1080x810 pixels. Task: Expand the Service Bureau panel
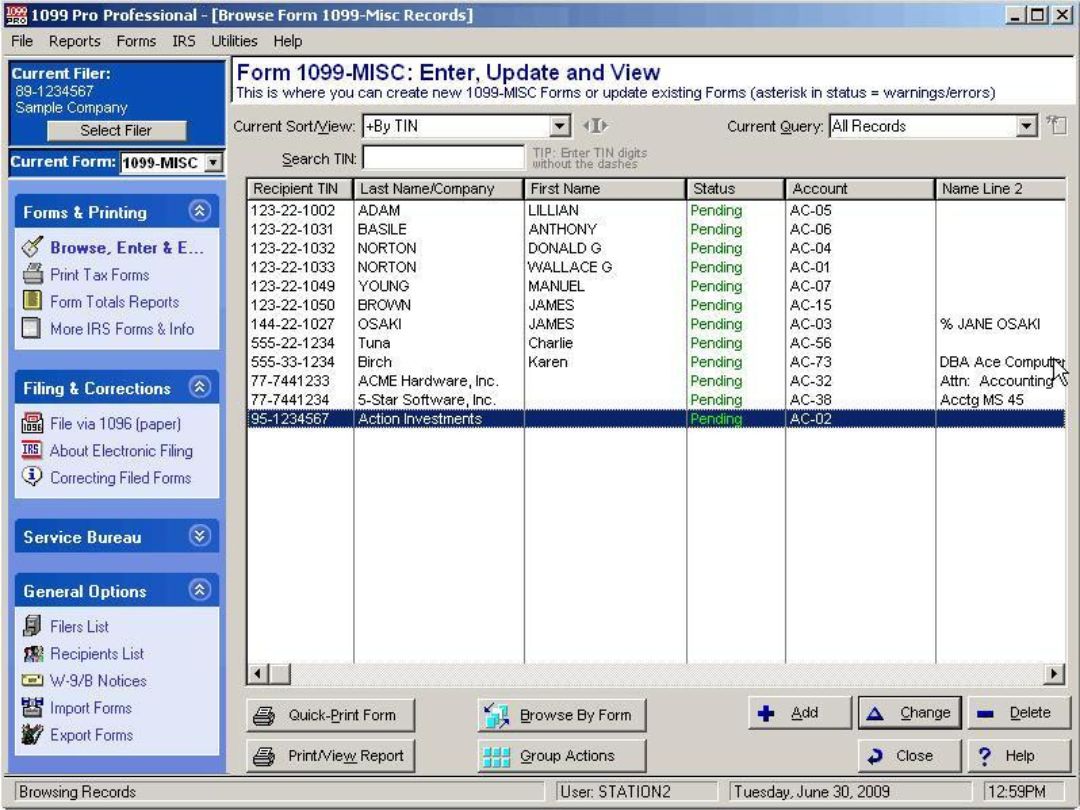tap(200, 536)
